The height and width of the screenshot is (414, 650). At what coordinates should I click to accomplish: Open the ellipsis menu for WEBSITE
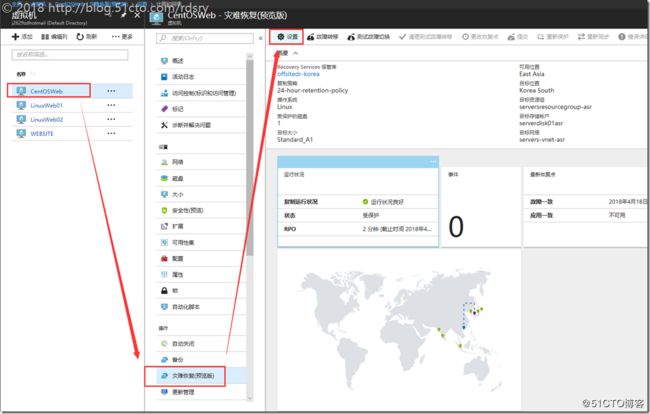(x=111, y=133)
